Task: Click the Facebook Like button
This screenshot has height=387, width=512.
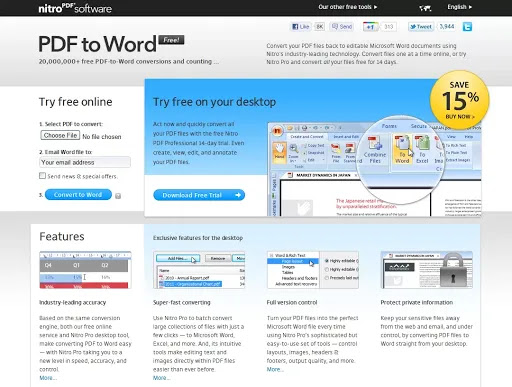Action: click(301, 27)
